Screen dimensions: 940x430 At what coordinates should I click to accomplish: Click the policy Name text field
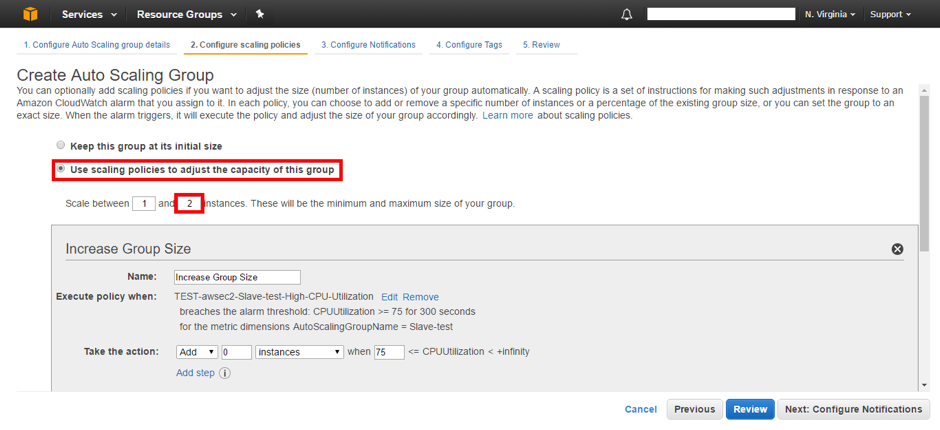click(x=237, y=277)
